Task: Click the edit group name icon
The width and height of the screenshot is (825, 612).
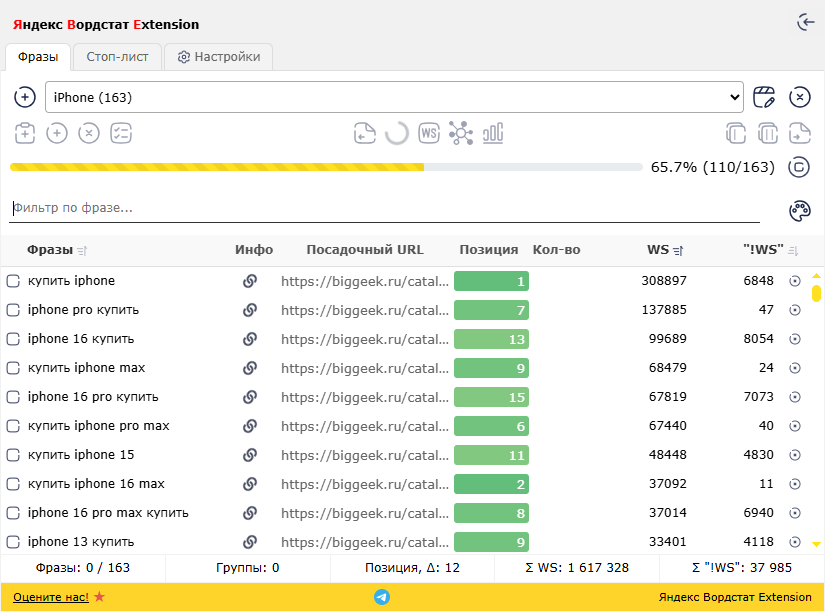Action: pyautogui.click(x=764, y=97)
